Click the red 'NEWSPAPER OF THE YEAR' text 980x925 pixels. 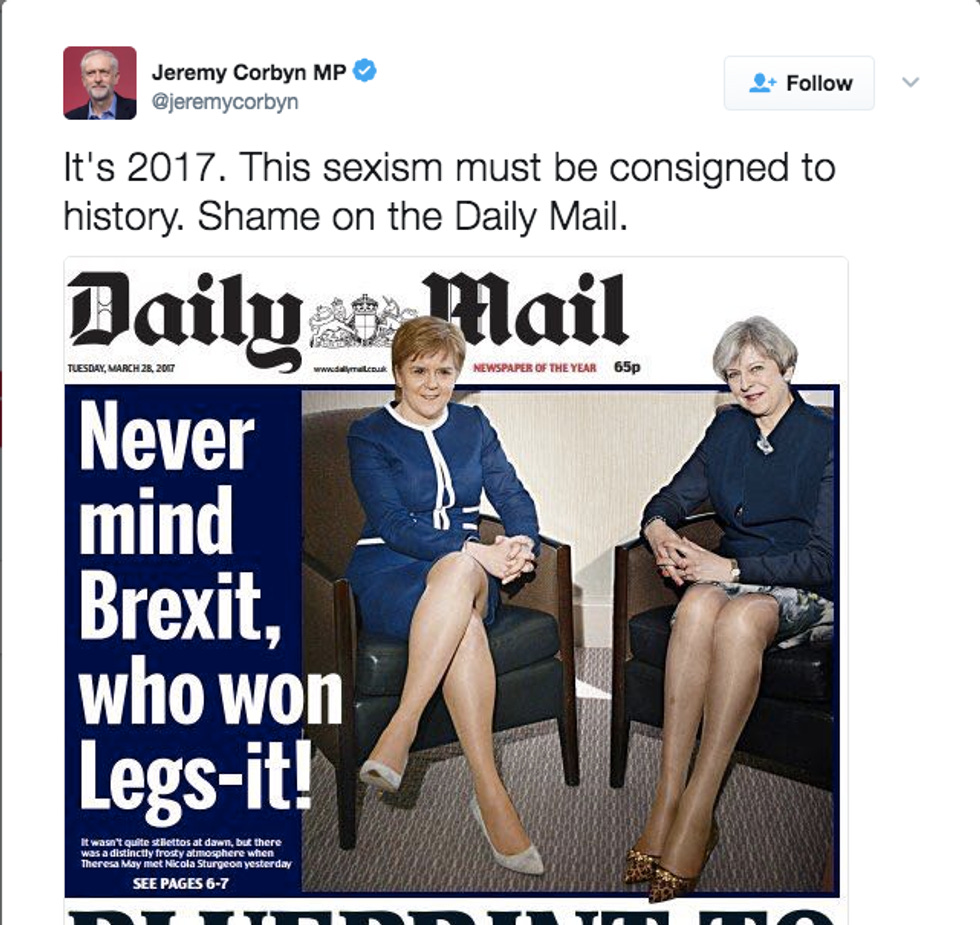click(x=534, y=368)
